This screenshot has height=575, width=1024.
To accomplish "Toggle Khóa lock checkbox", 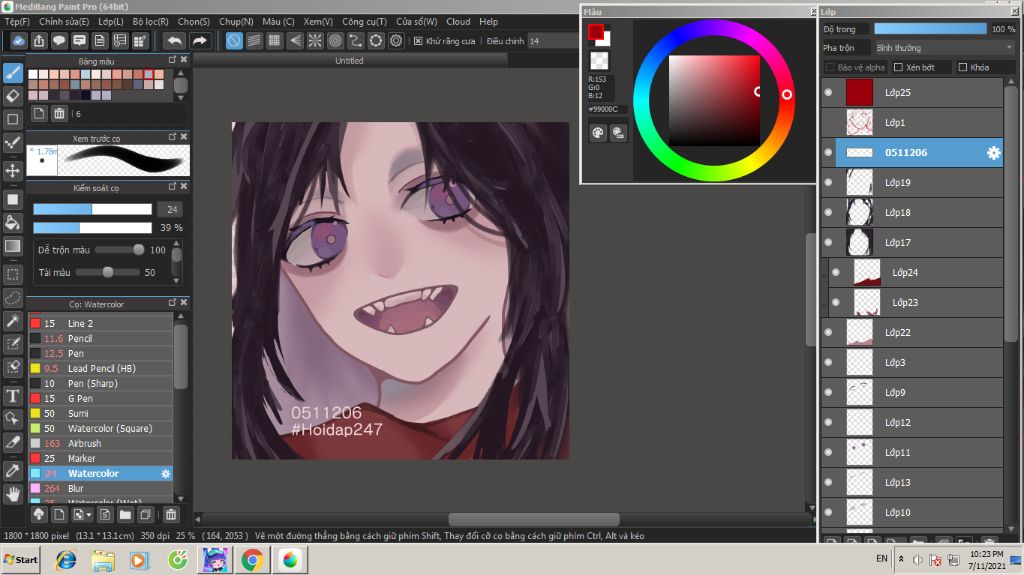I will pos(962,67).
